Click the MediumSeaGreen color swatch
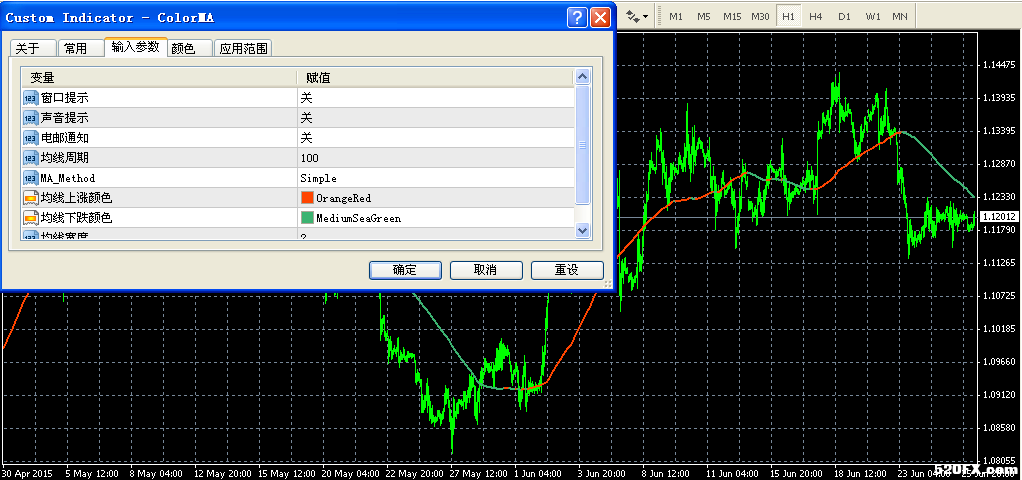 tap(307, 218)
